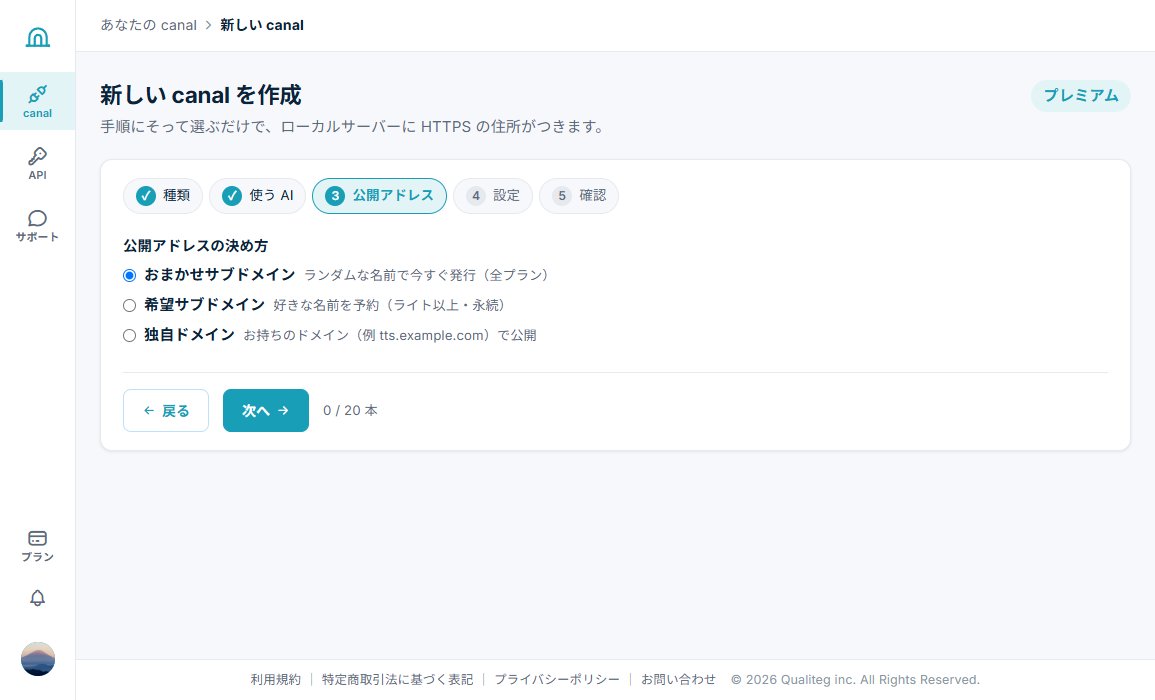
Task: Go to the 使う AI step
Action: pos(257,195)
